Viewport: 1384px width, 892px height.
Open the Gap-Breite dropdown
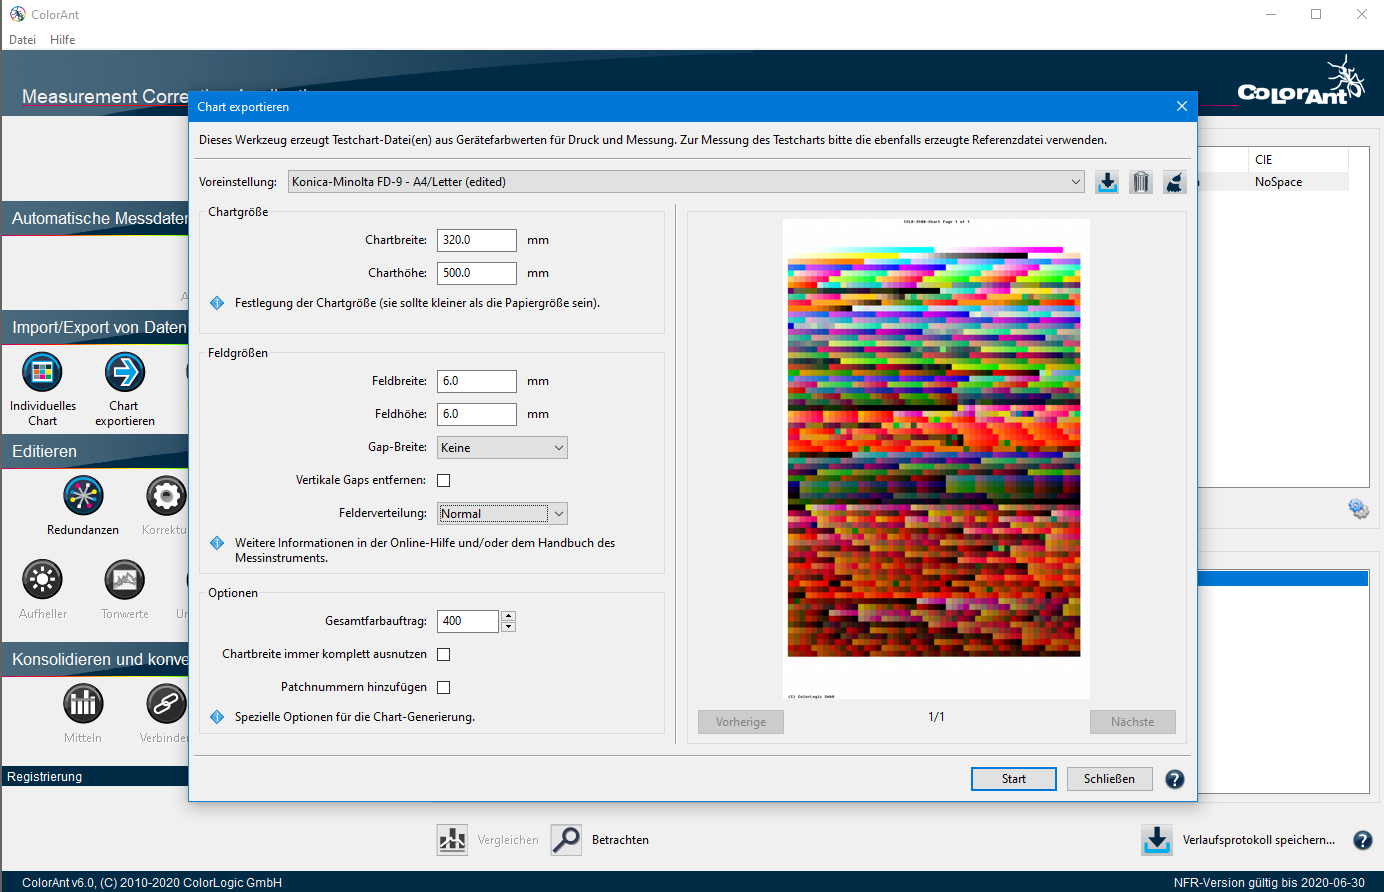(x=502, y=448)
